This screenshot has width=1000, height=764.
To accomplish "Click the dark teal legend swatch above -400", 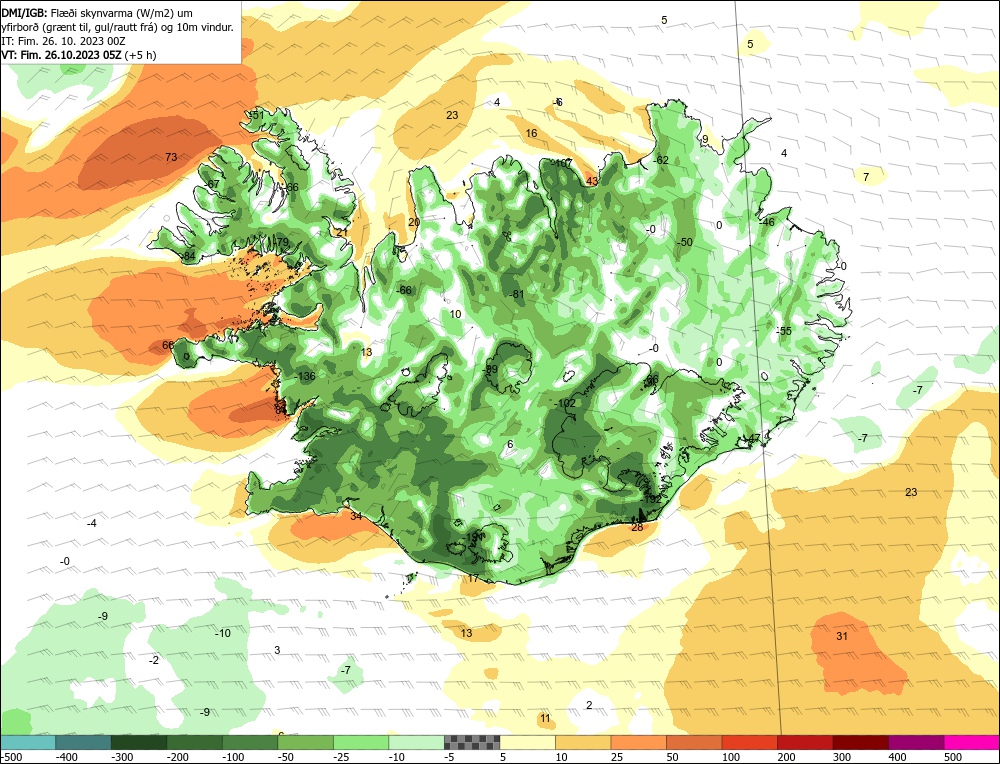I will click(83, 742).
